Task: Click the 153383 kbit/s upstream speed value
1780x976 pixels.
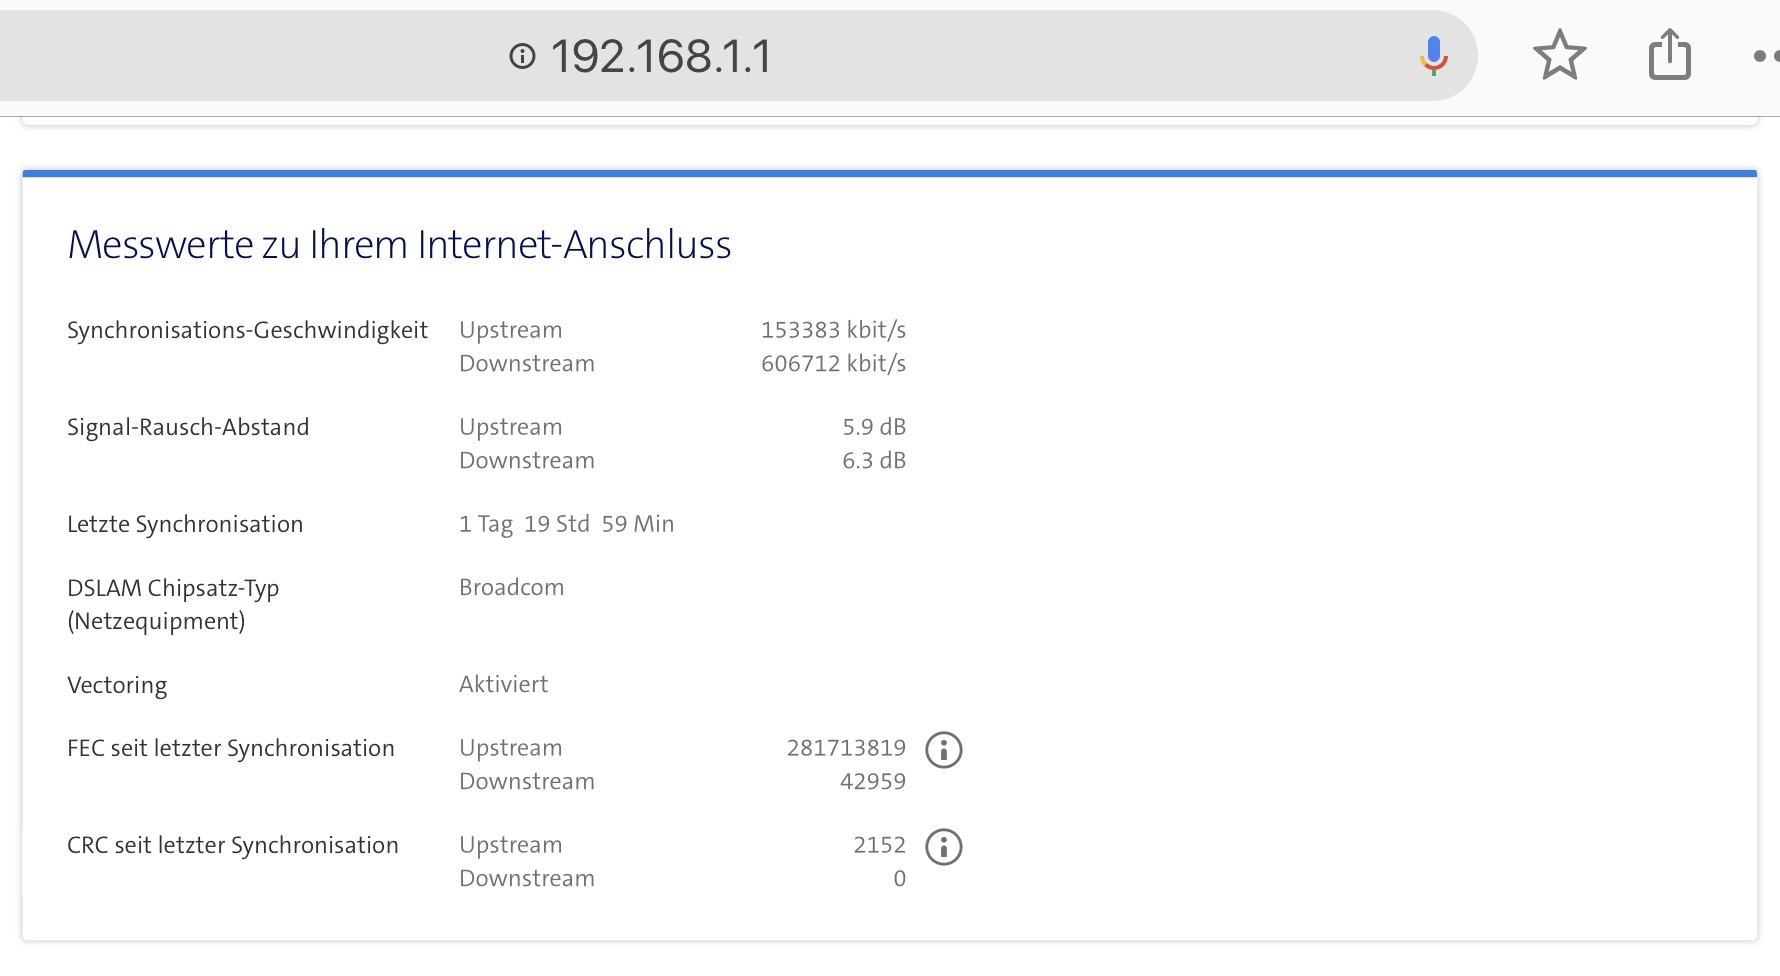Action: pos(833,330)
